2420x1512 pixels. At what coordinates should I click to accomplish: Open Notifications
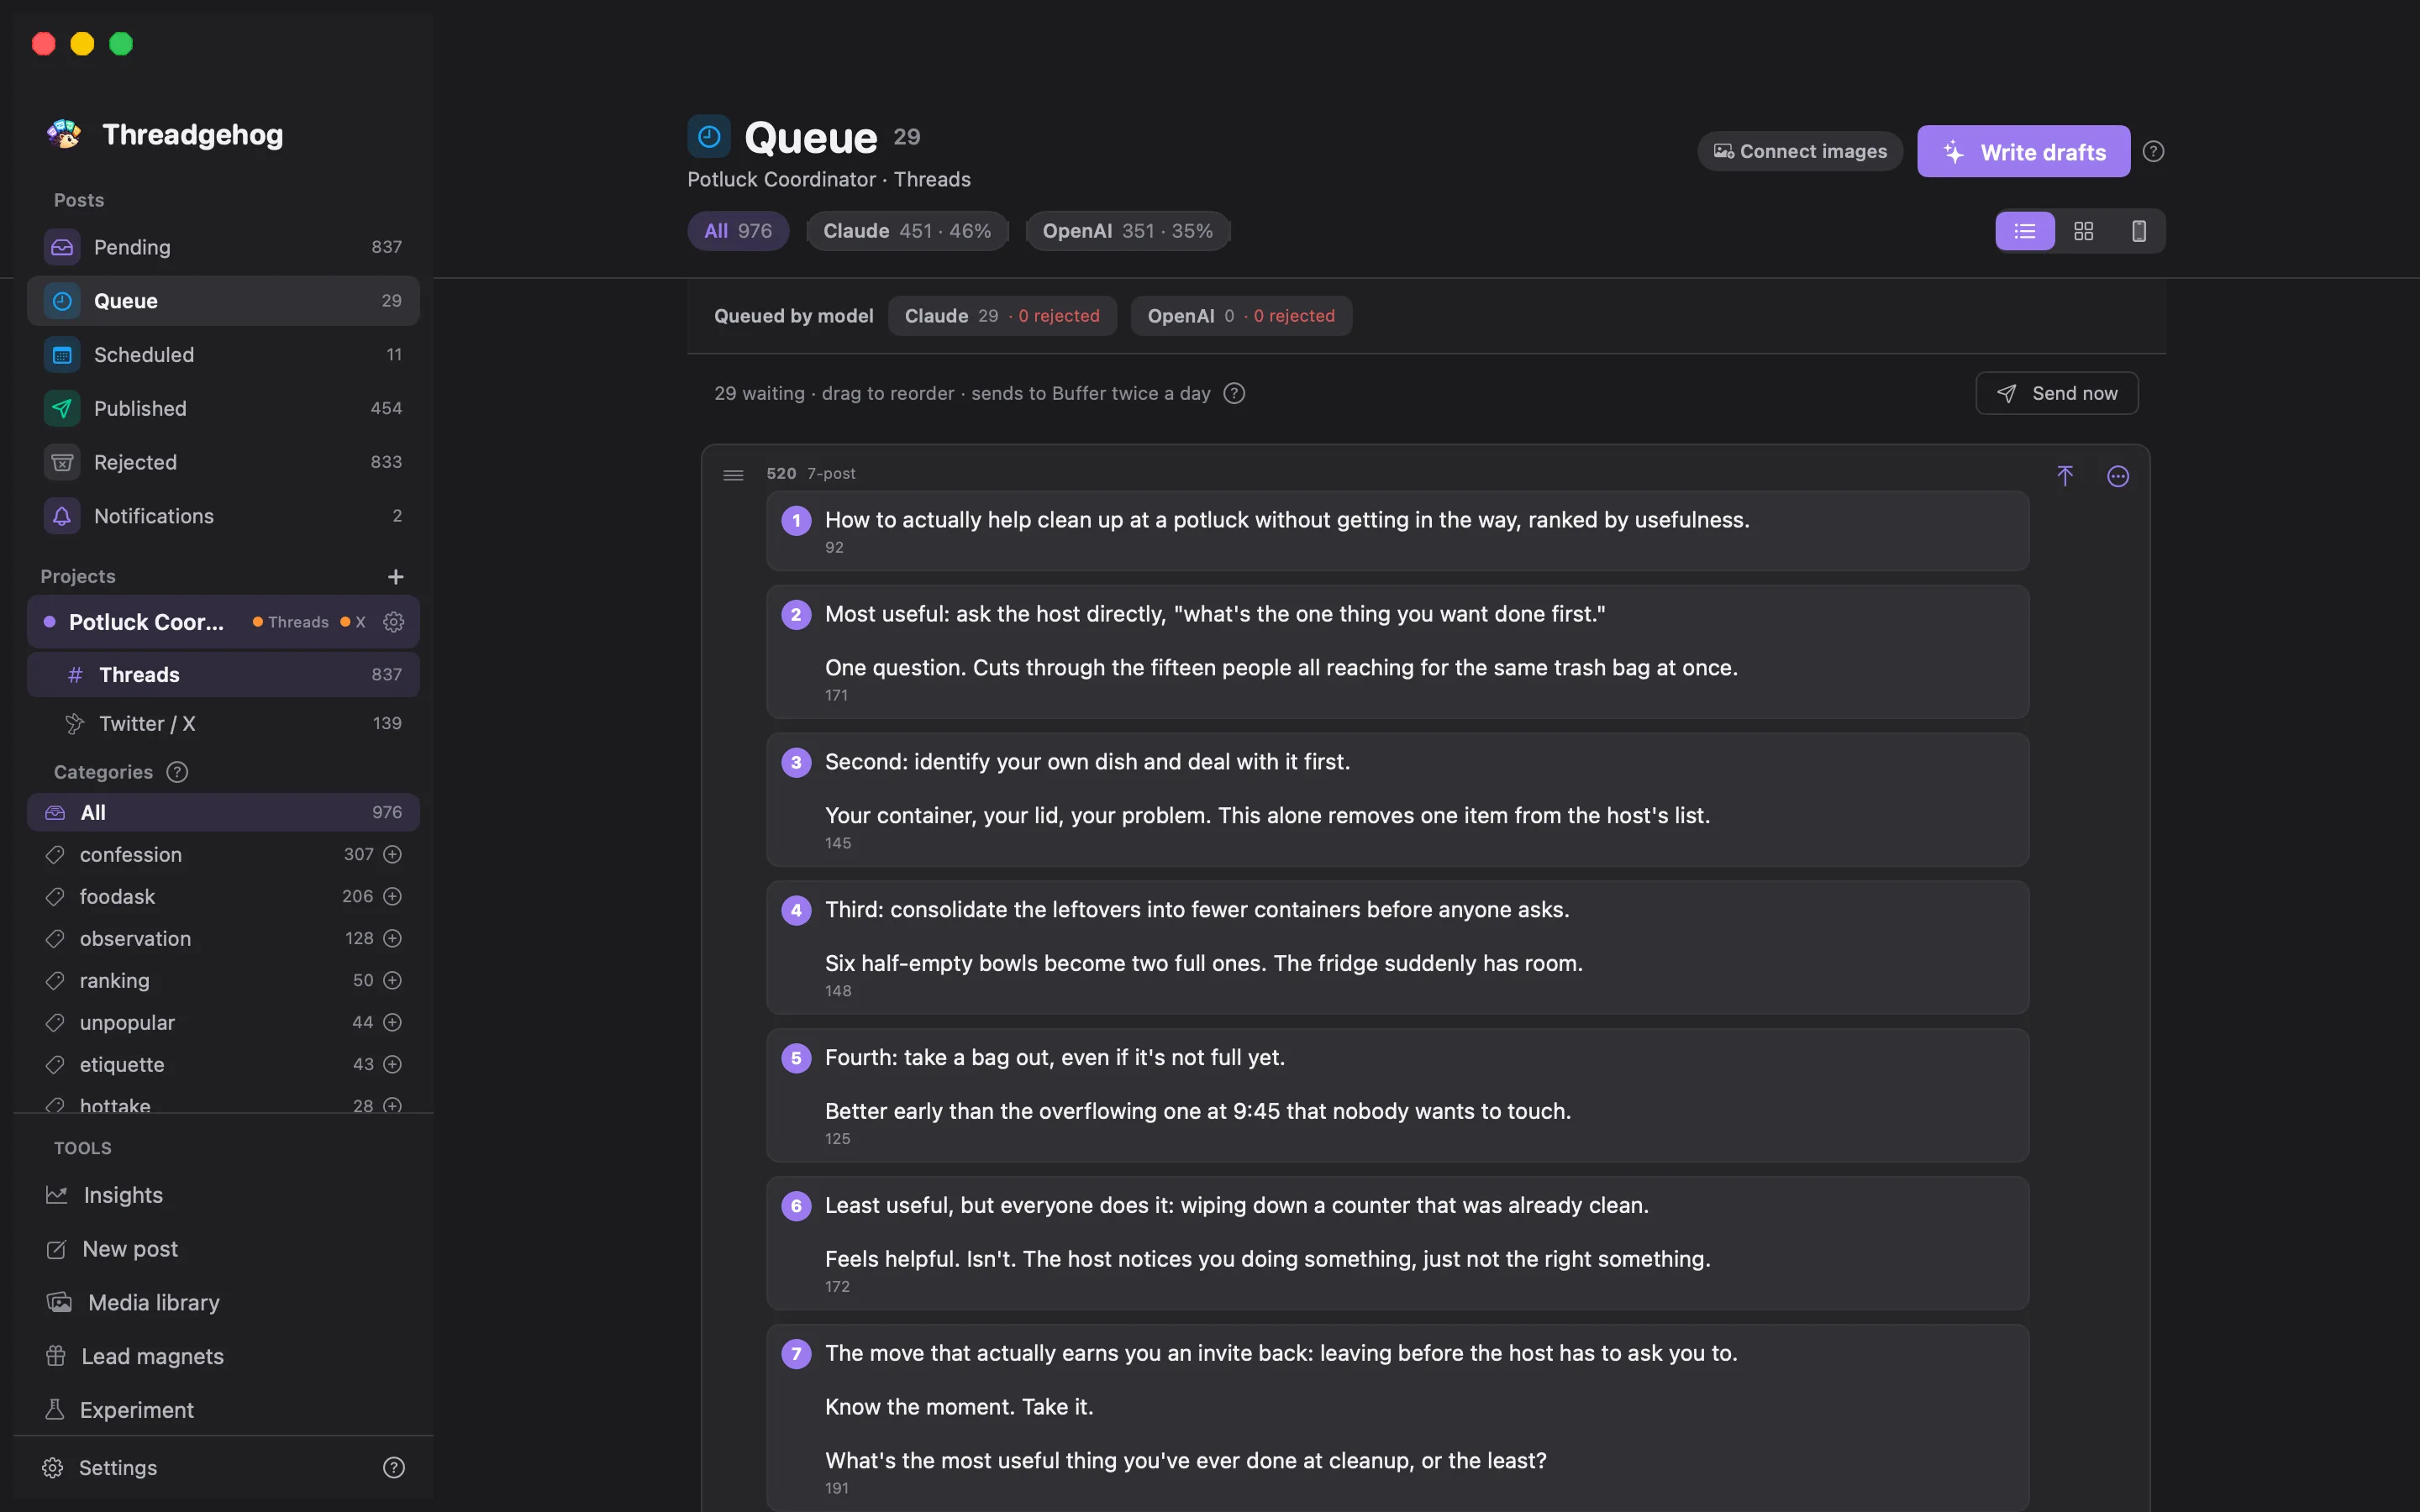[223, 516]
